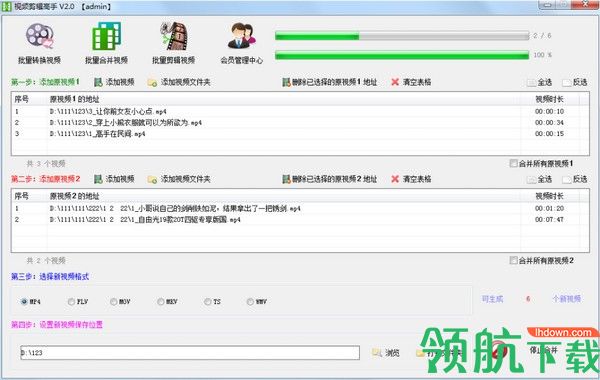Click 序号 header in 原视频1 table

coord(21,99)
